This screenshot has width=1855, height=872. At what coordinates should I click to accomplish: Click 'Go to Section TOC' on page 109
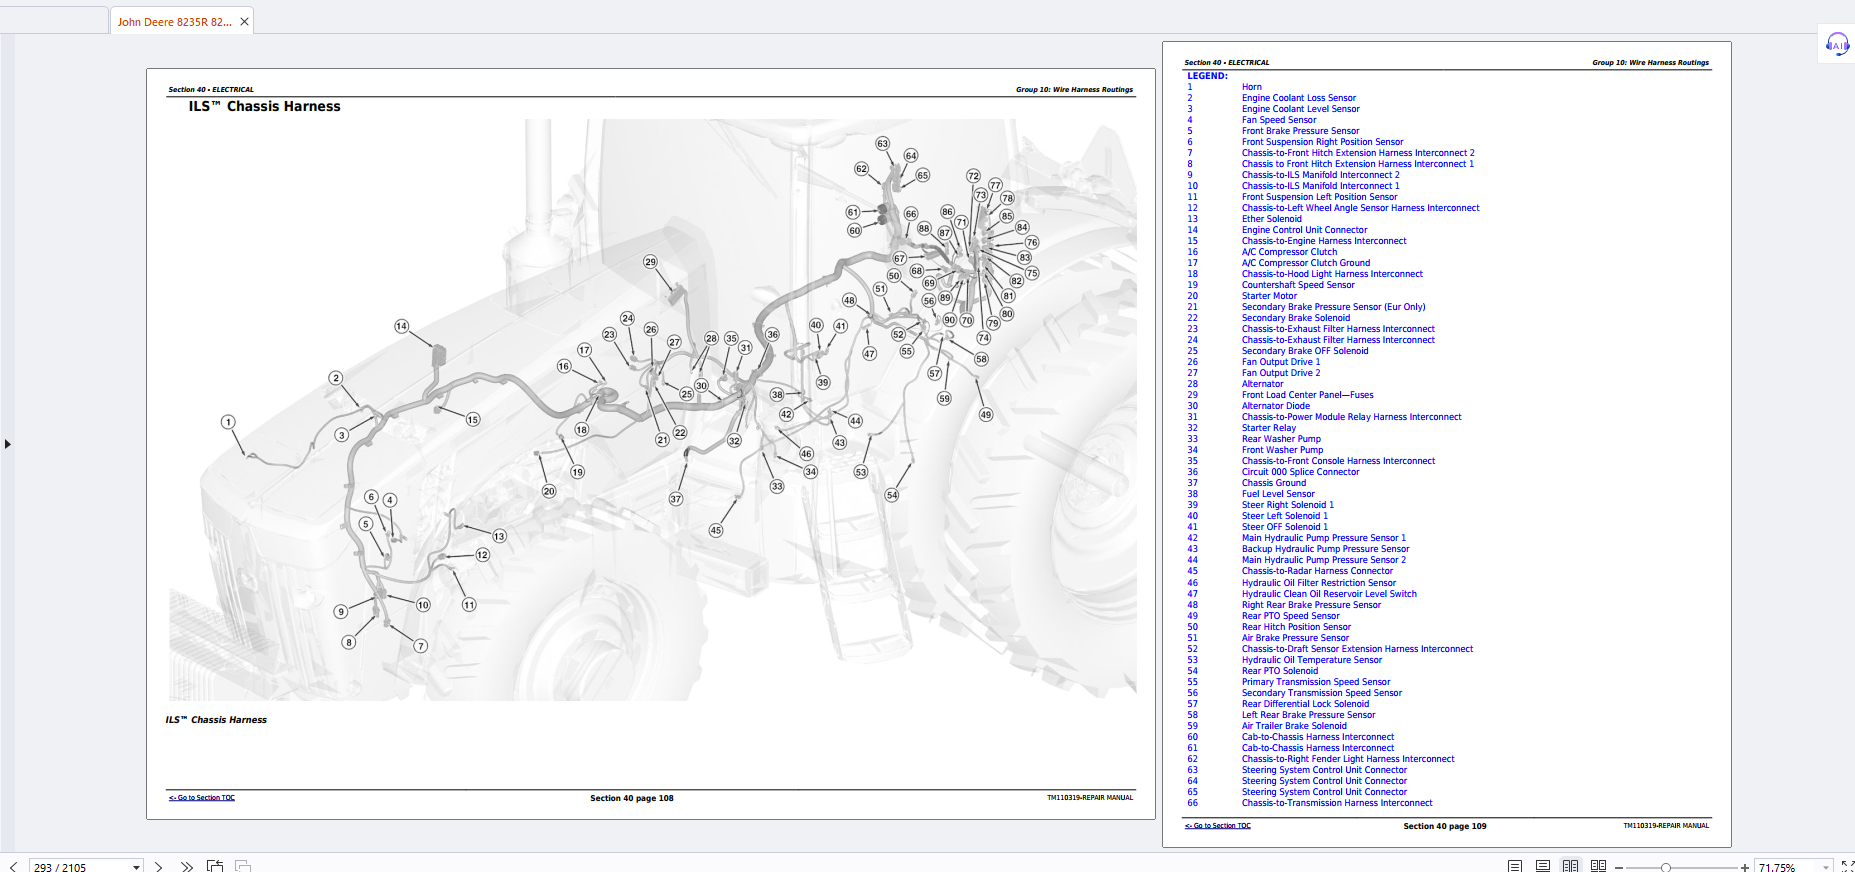point(1218,826)
